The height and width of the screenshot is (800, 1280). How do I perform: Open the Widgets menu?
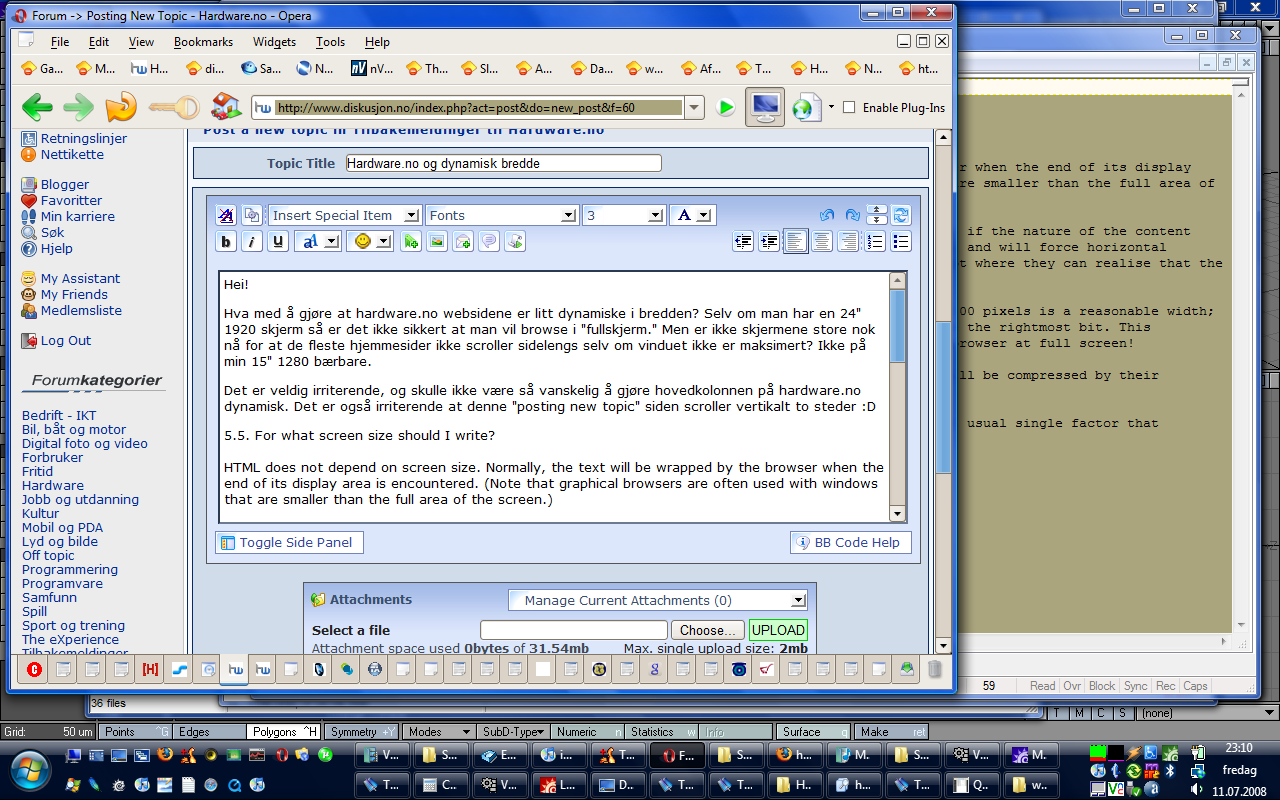click(274, 42)
